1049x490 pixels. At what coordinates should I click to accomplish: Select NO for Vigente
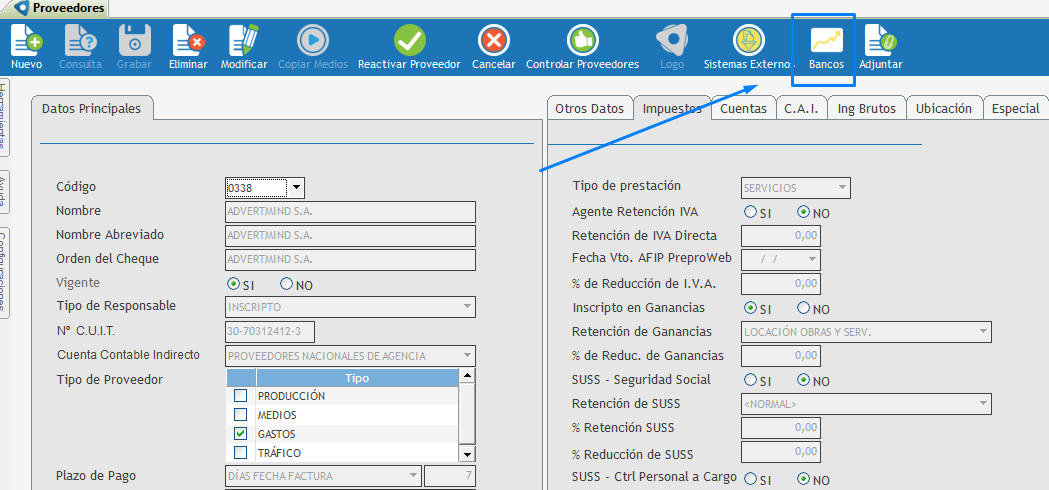(287, 285)
